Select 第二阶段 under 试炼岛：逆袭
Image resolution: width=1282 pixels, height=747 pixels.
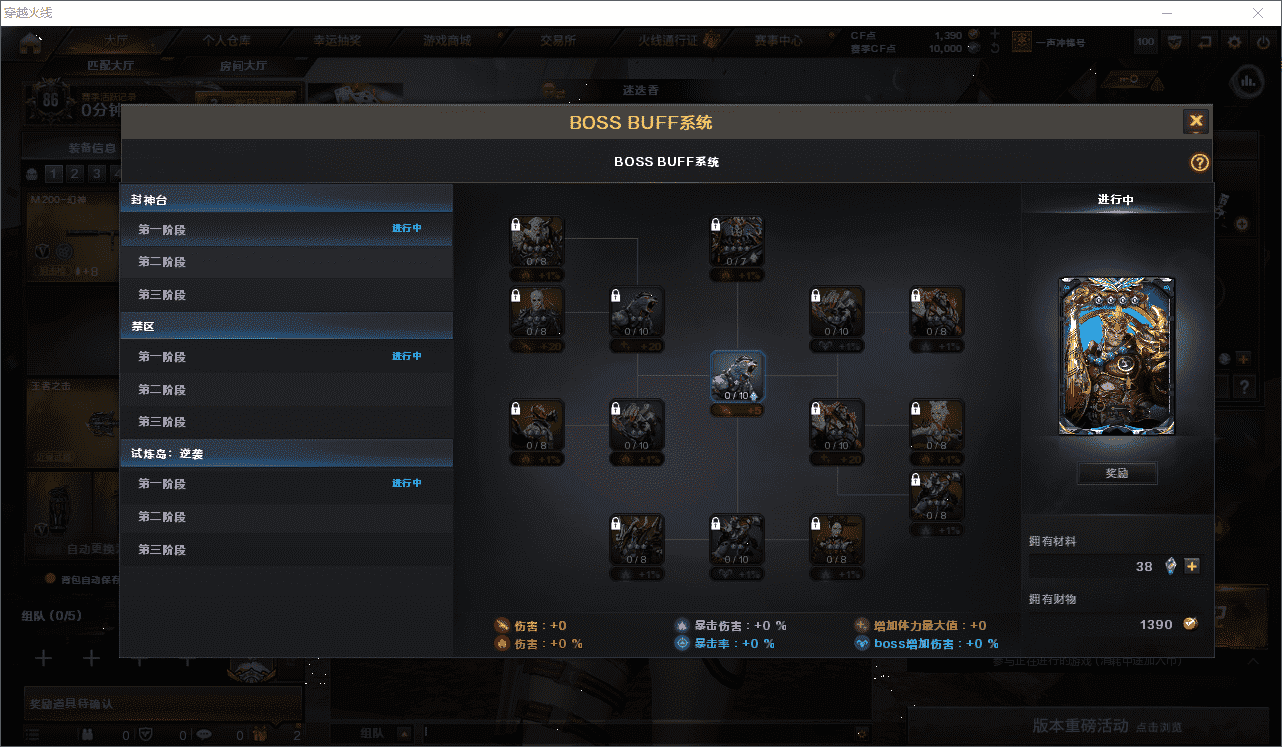(x=286, y=517)
